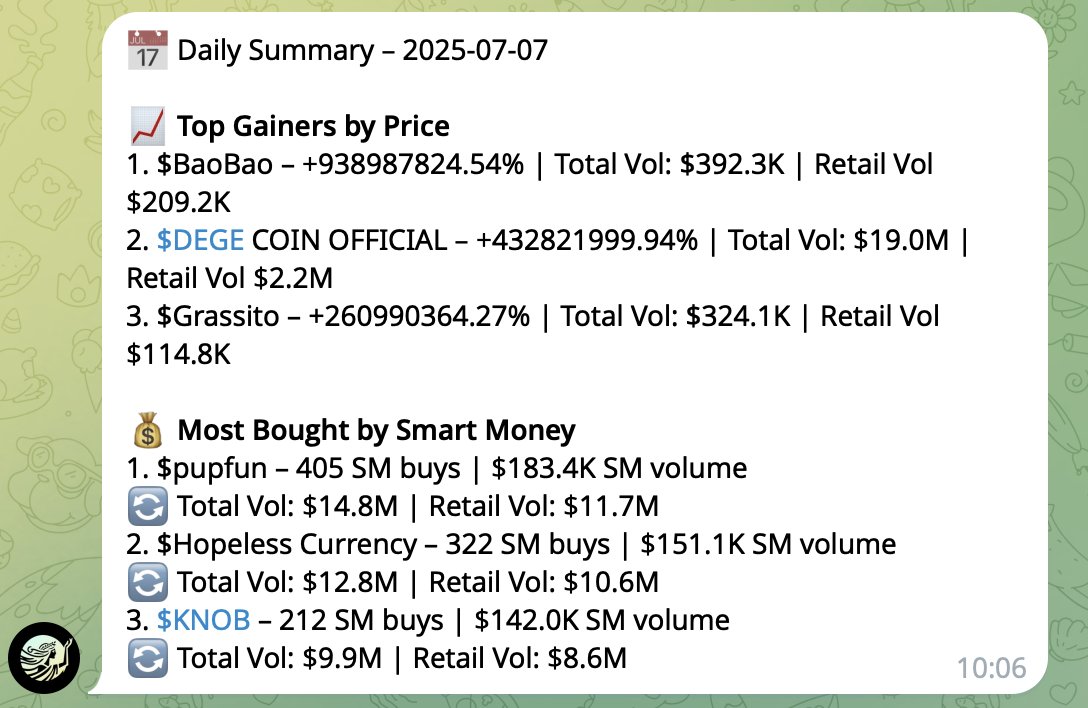Click the $BaoBao top gainer line
1088x708 pixels.
click(529, 183)
